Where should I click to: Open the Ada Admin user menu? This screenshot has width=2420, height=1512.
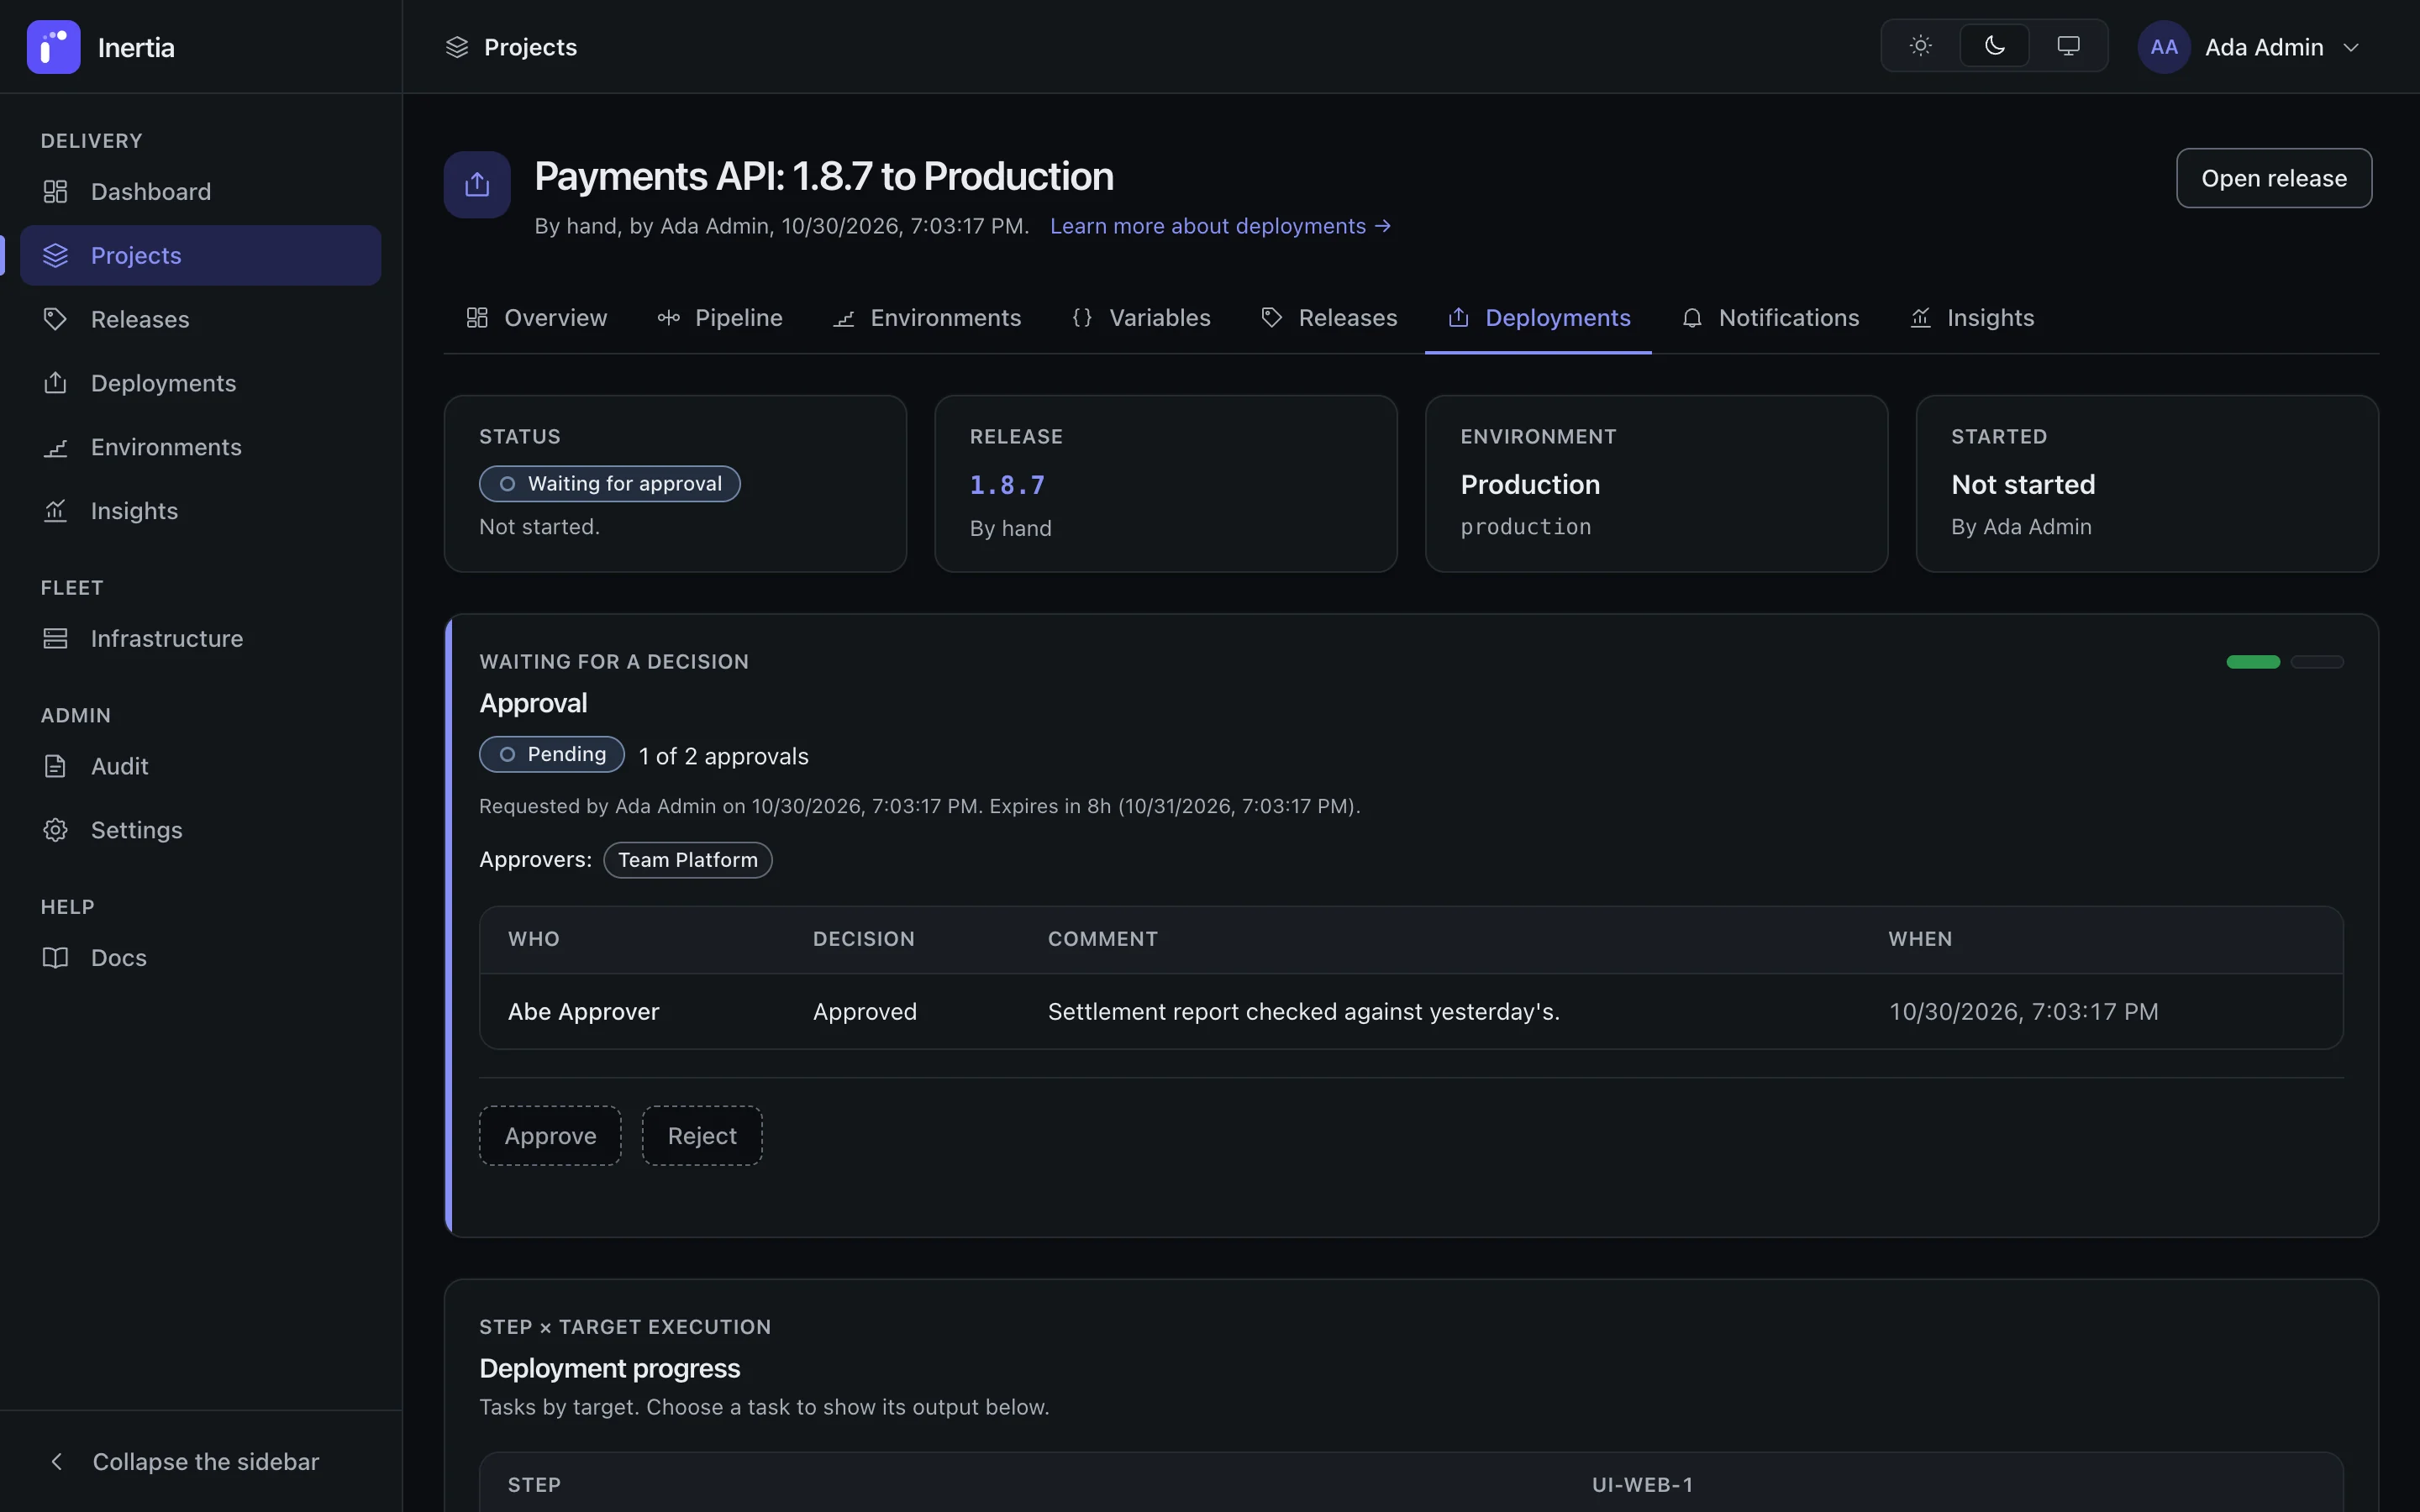[2250, 47]
